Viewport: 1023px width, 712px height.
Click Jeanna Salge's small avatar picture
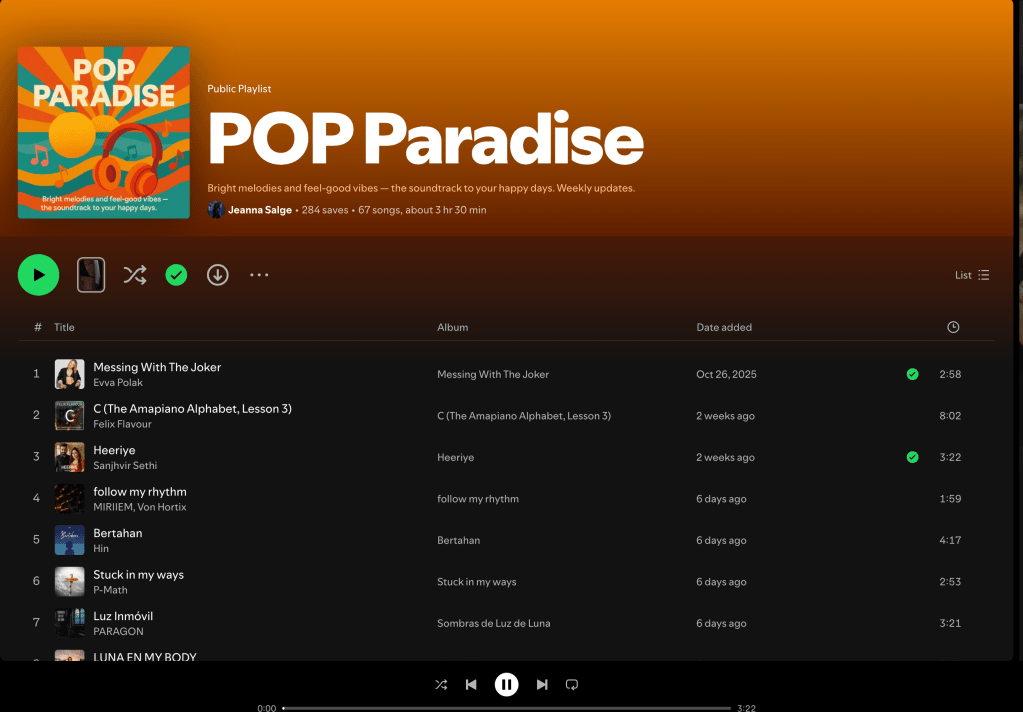click(x=216, y=209)
